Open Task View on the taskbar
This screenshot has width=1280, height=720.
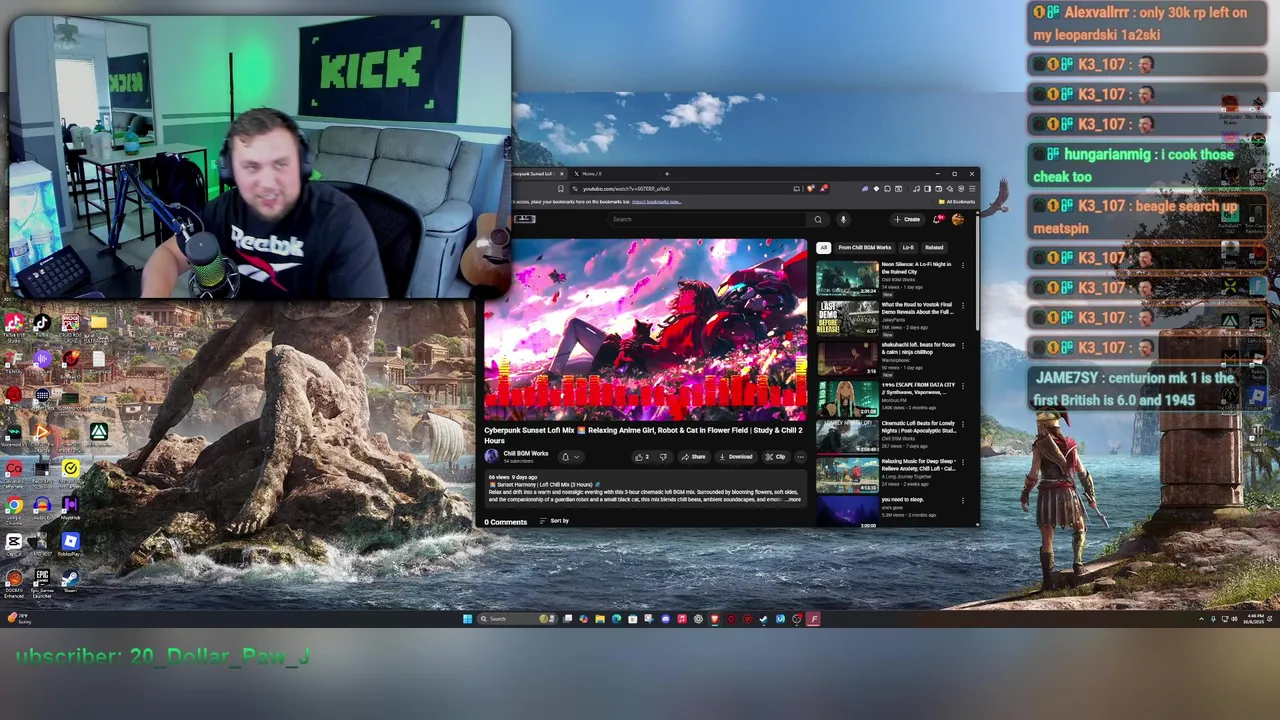[567, 619]
